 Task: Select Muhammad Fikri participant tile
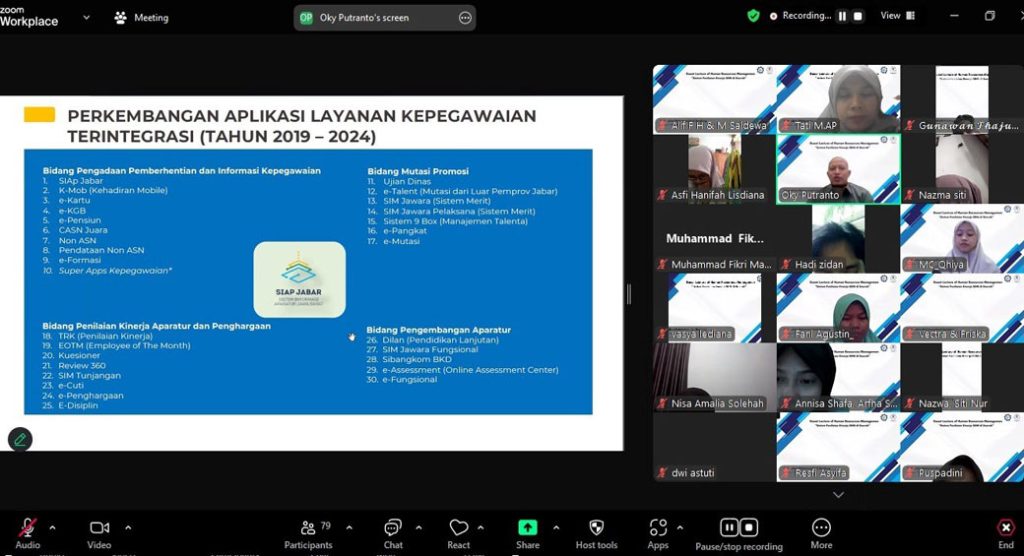click(x=714, y=238)
